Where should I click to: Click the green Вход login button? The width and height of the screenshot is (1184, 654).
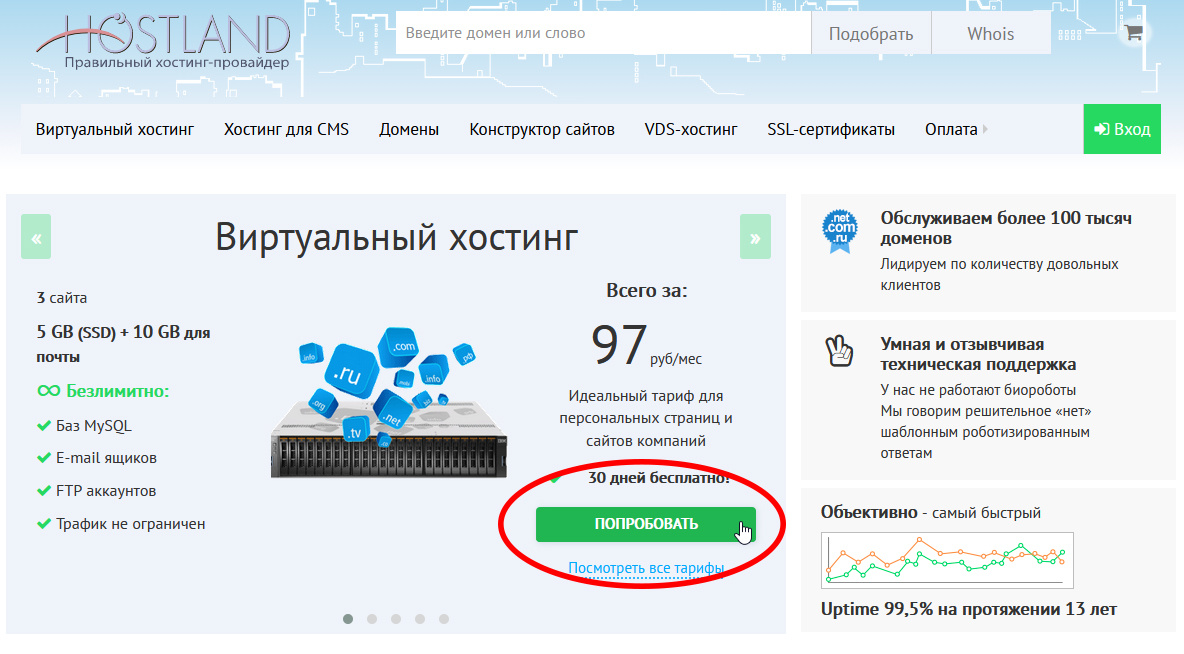point(1122,129)
